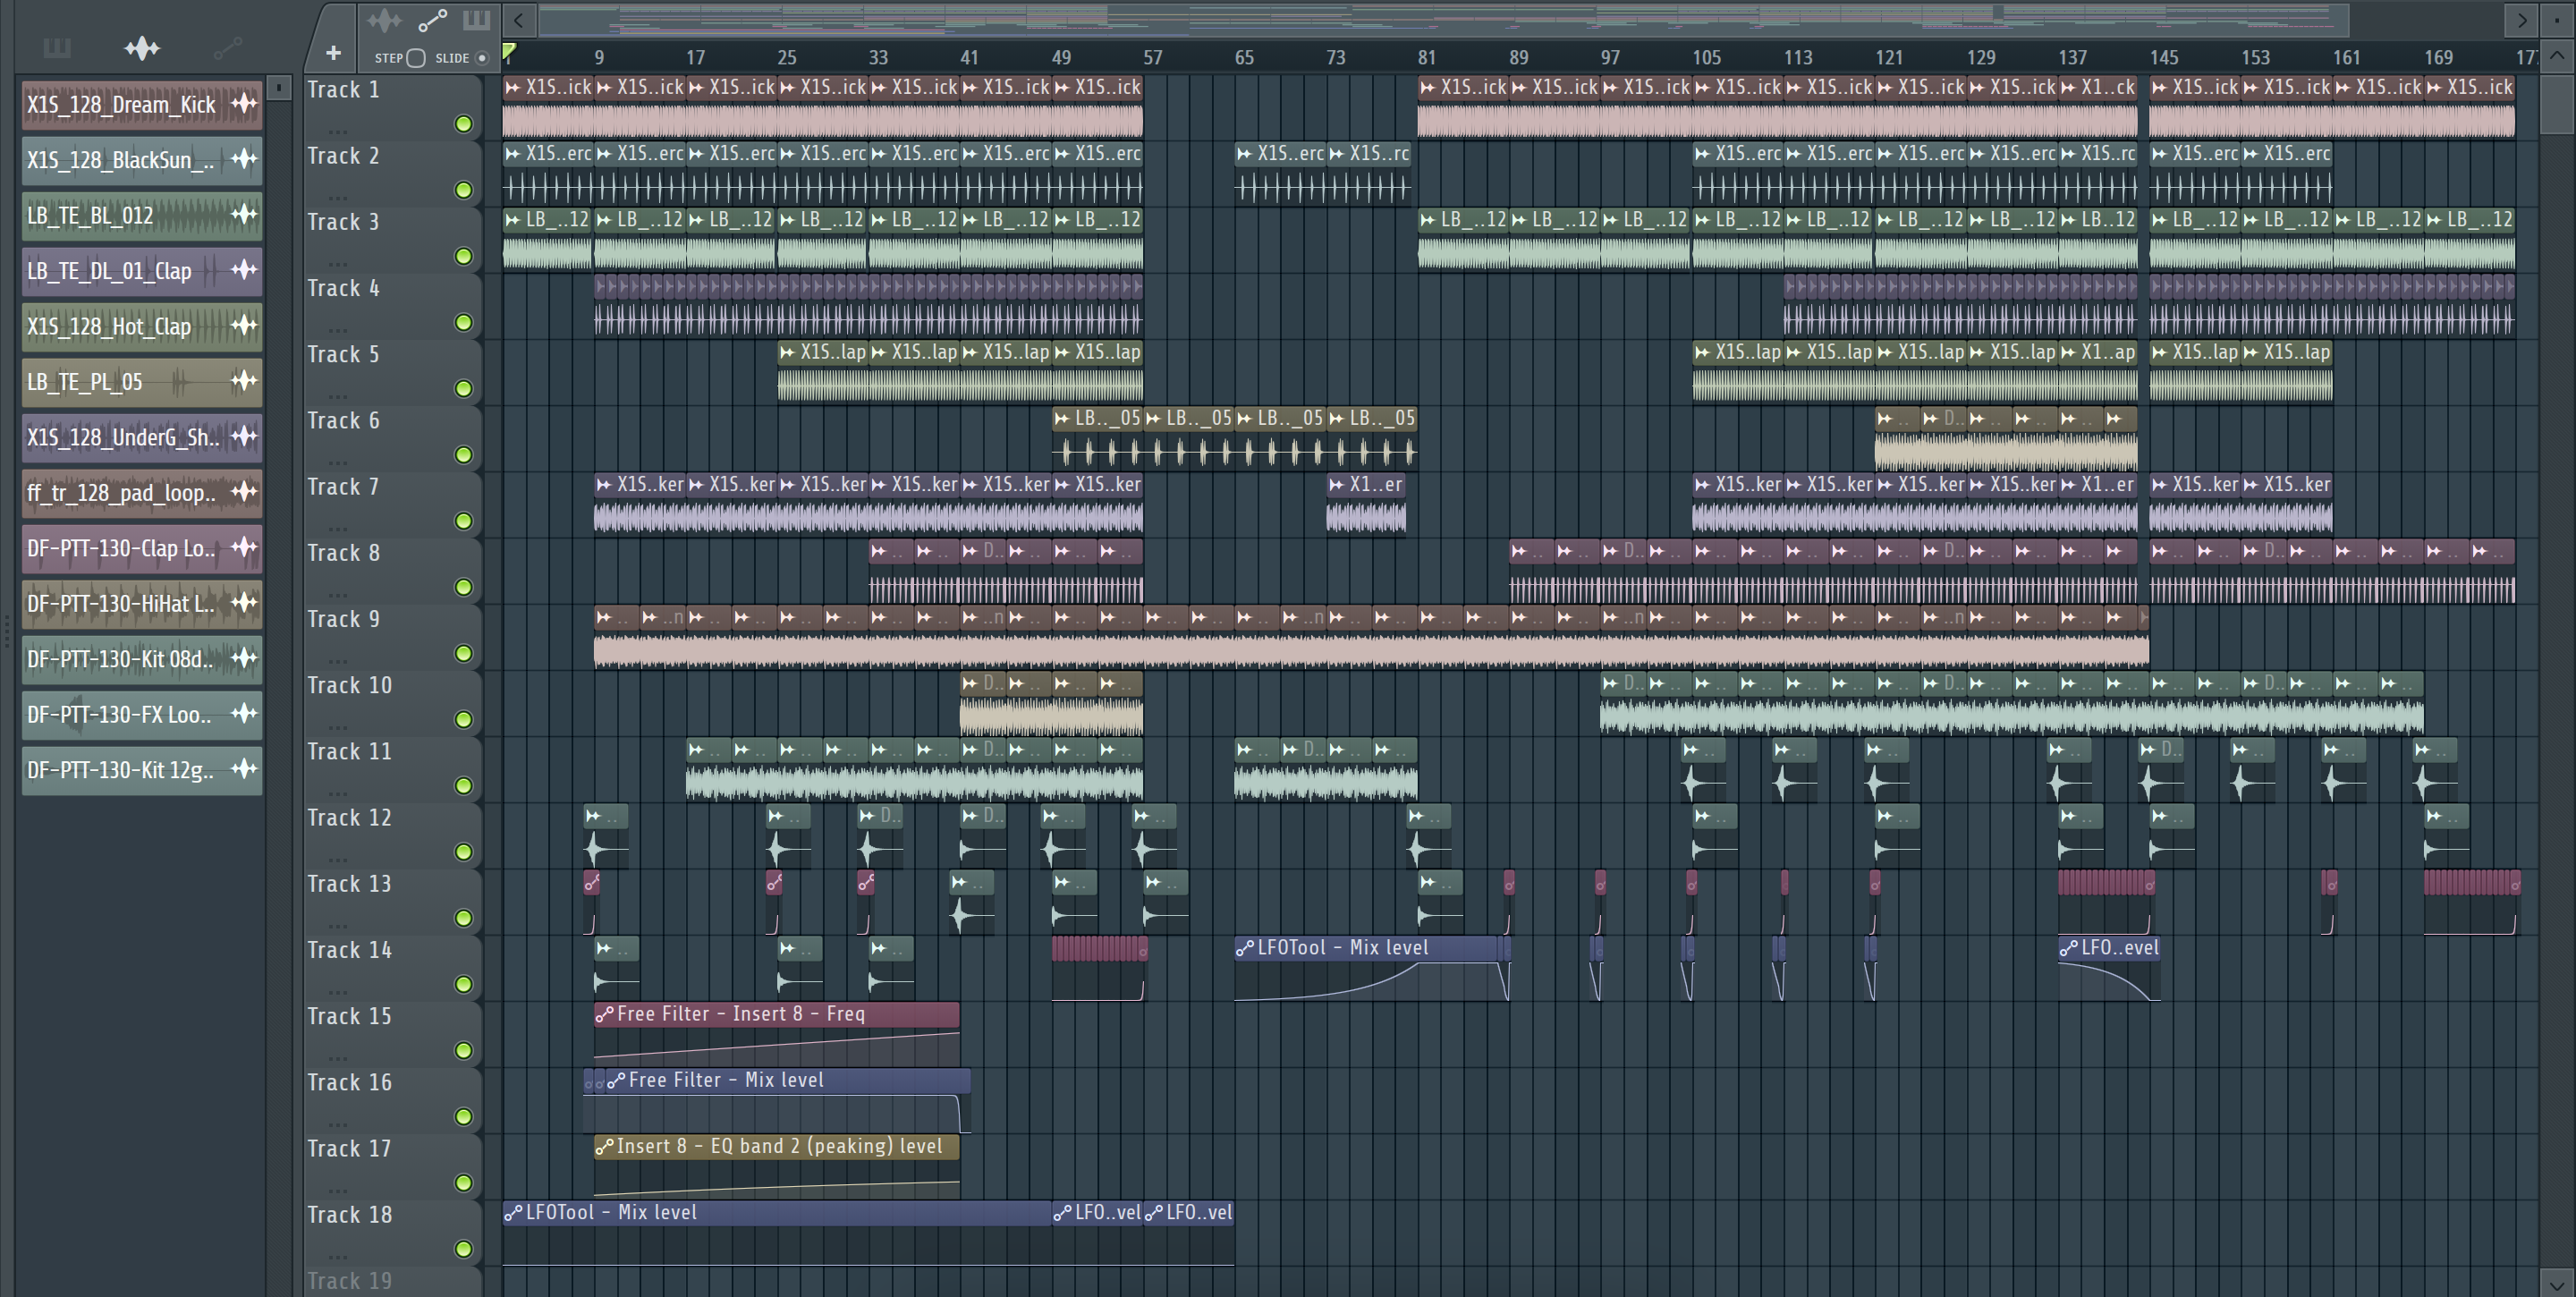Select the Track 6 header
The image size is (2576, 1297).
(392, 437)
